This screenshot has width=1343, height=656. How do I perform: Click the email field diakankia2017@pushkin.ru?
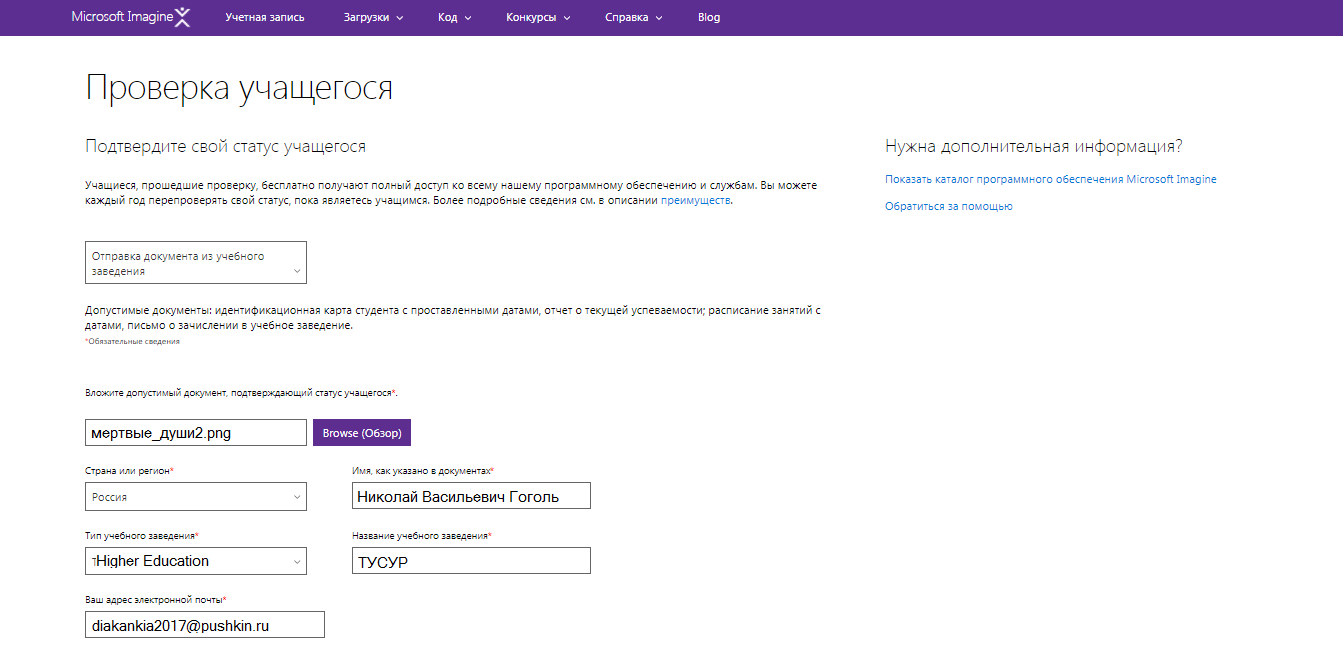[205, 625]
